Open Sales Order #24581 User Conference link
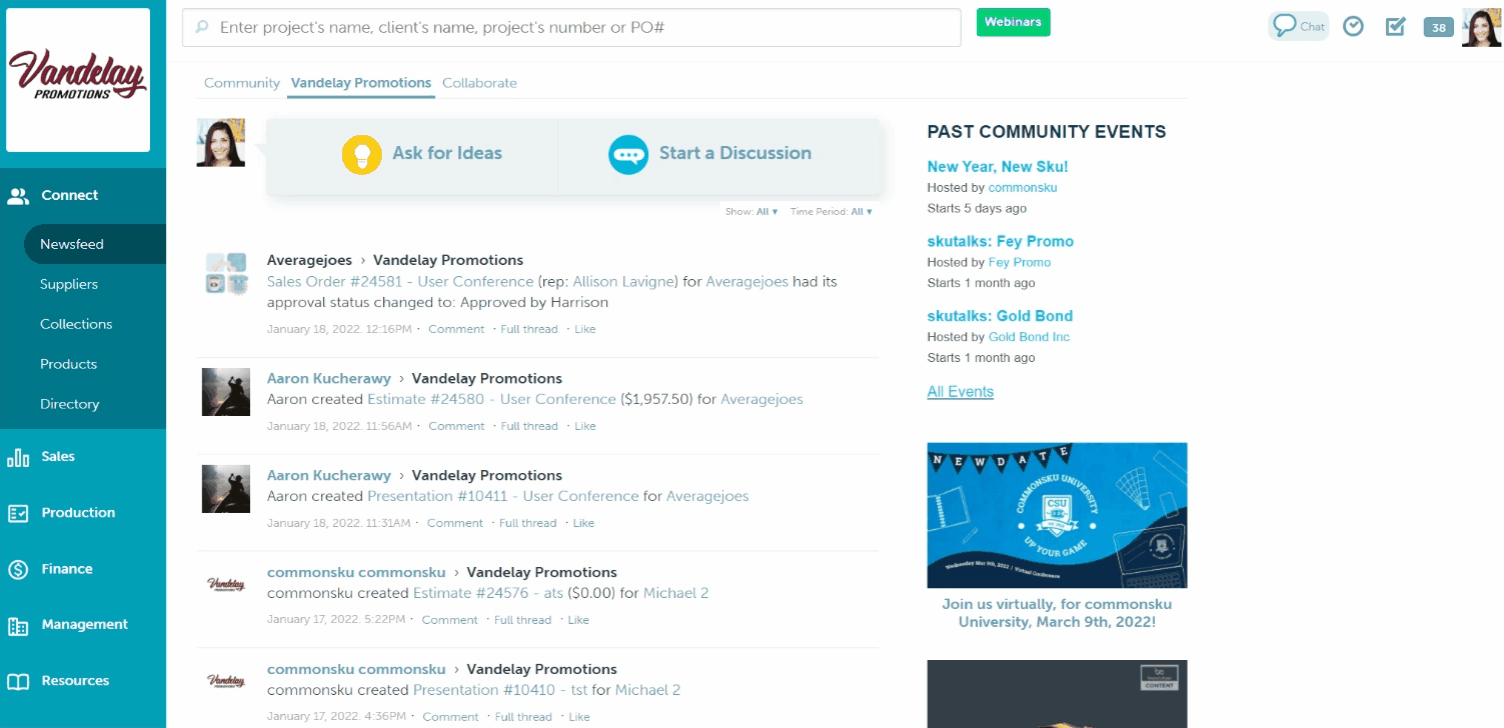This screenshot has height=728, width=1504. [x=400, y=282]
